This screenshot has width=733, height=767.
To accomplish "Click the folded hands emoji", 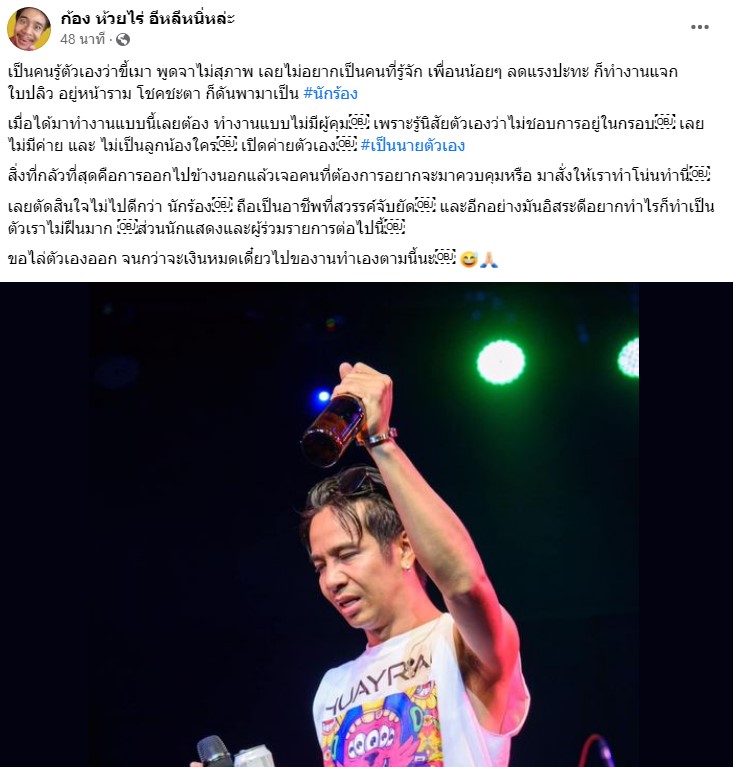I will [489, 259].
